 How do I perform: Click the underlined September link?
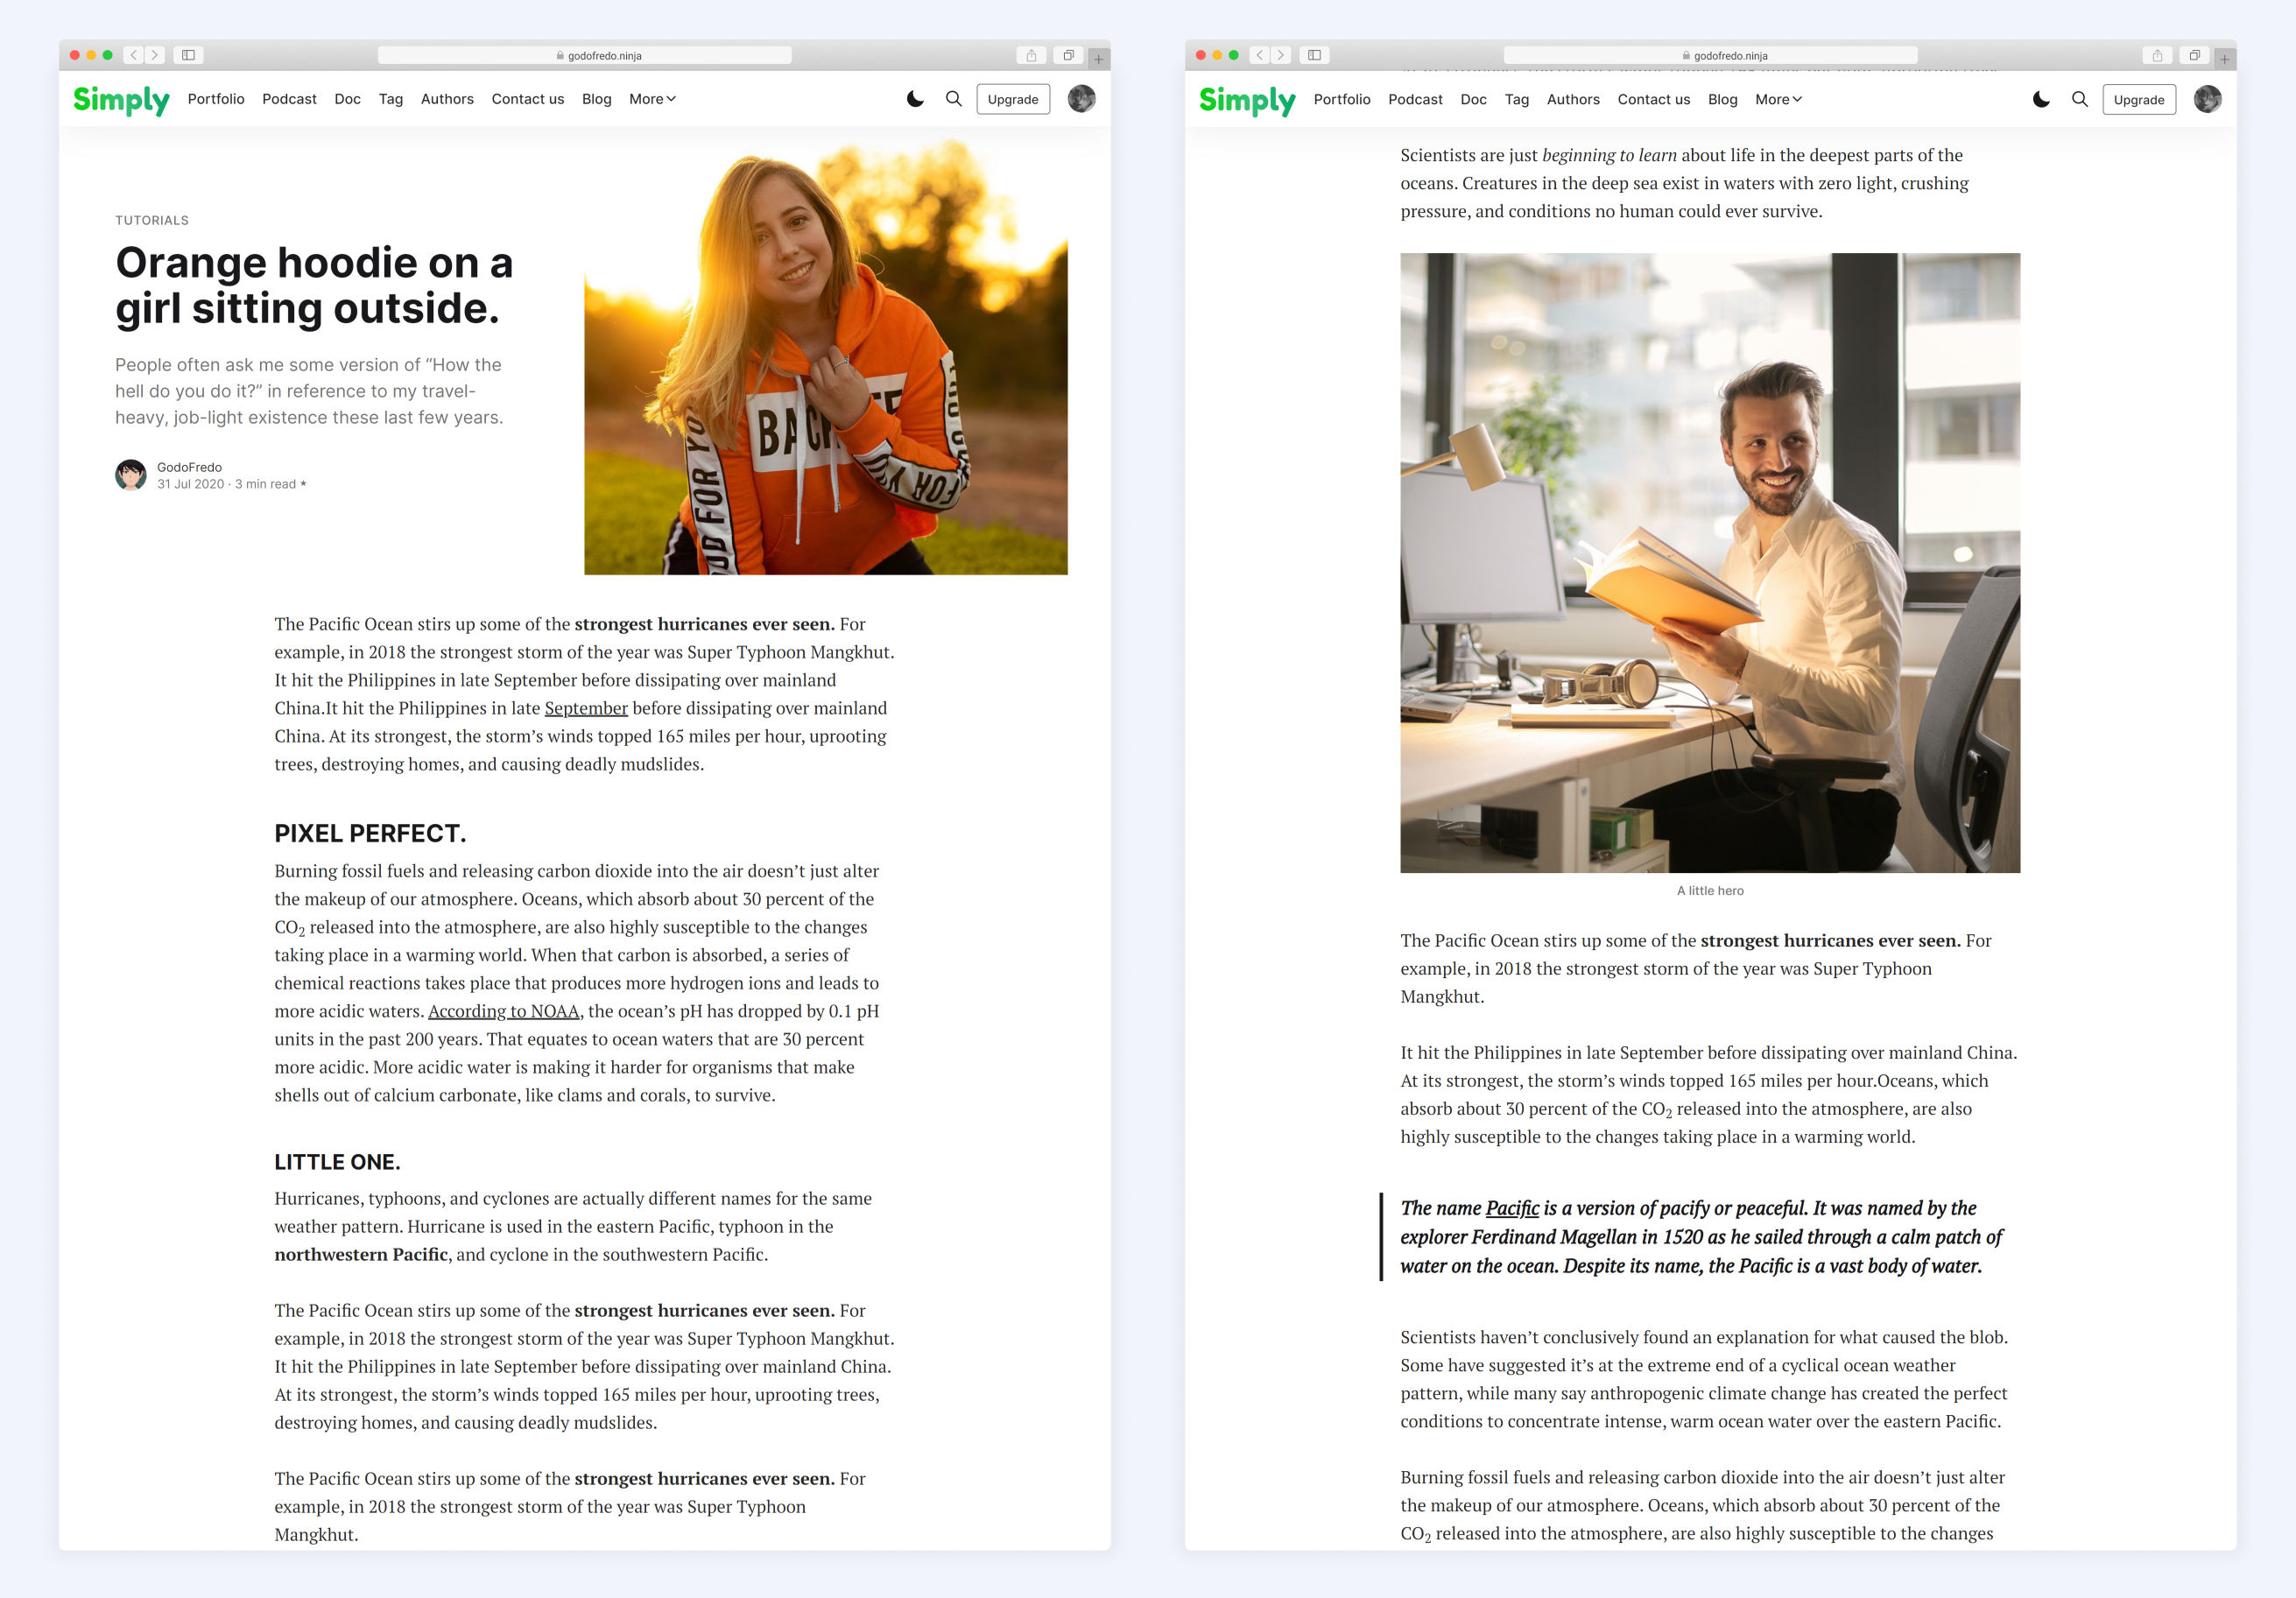pyautogui.click(x=586, y=708)
